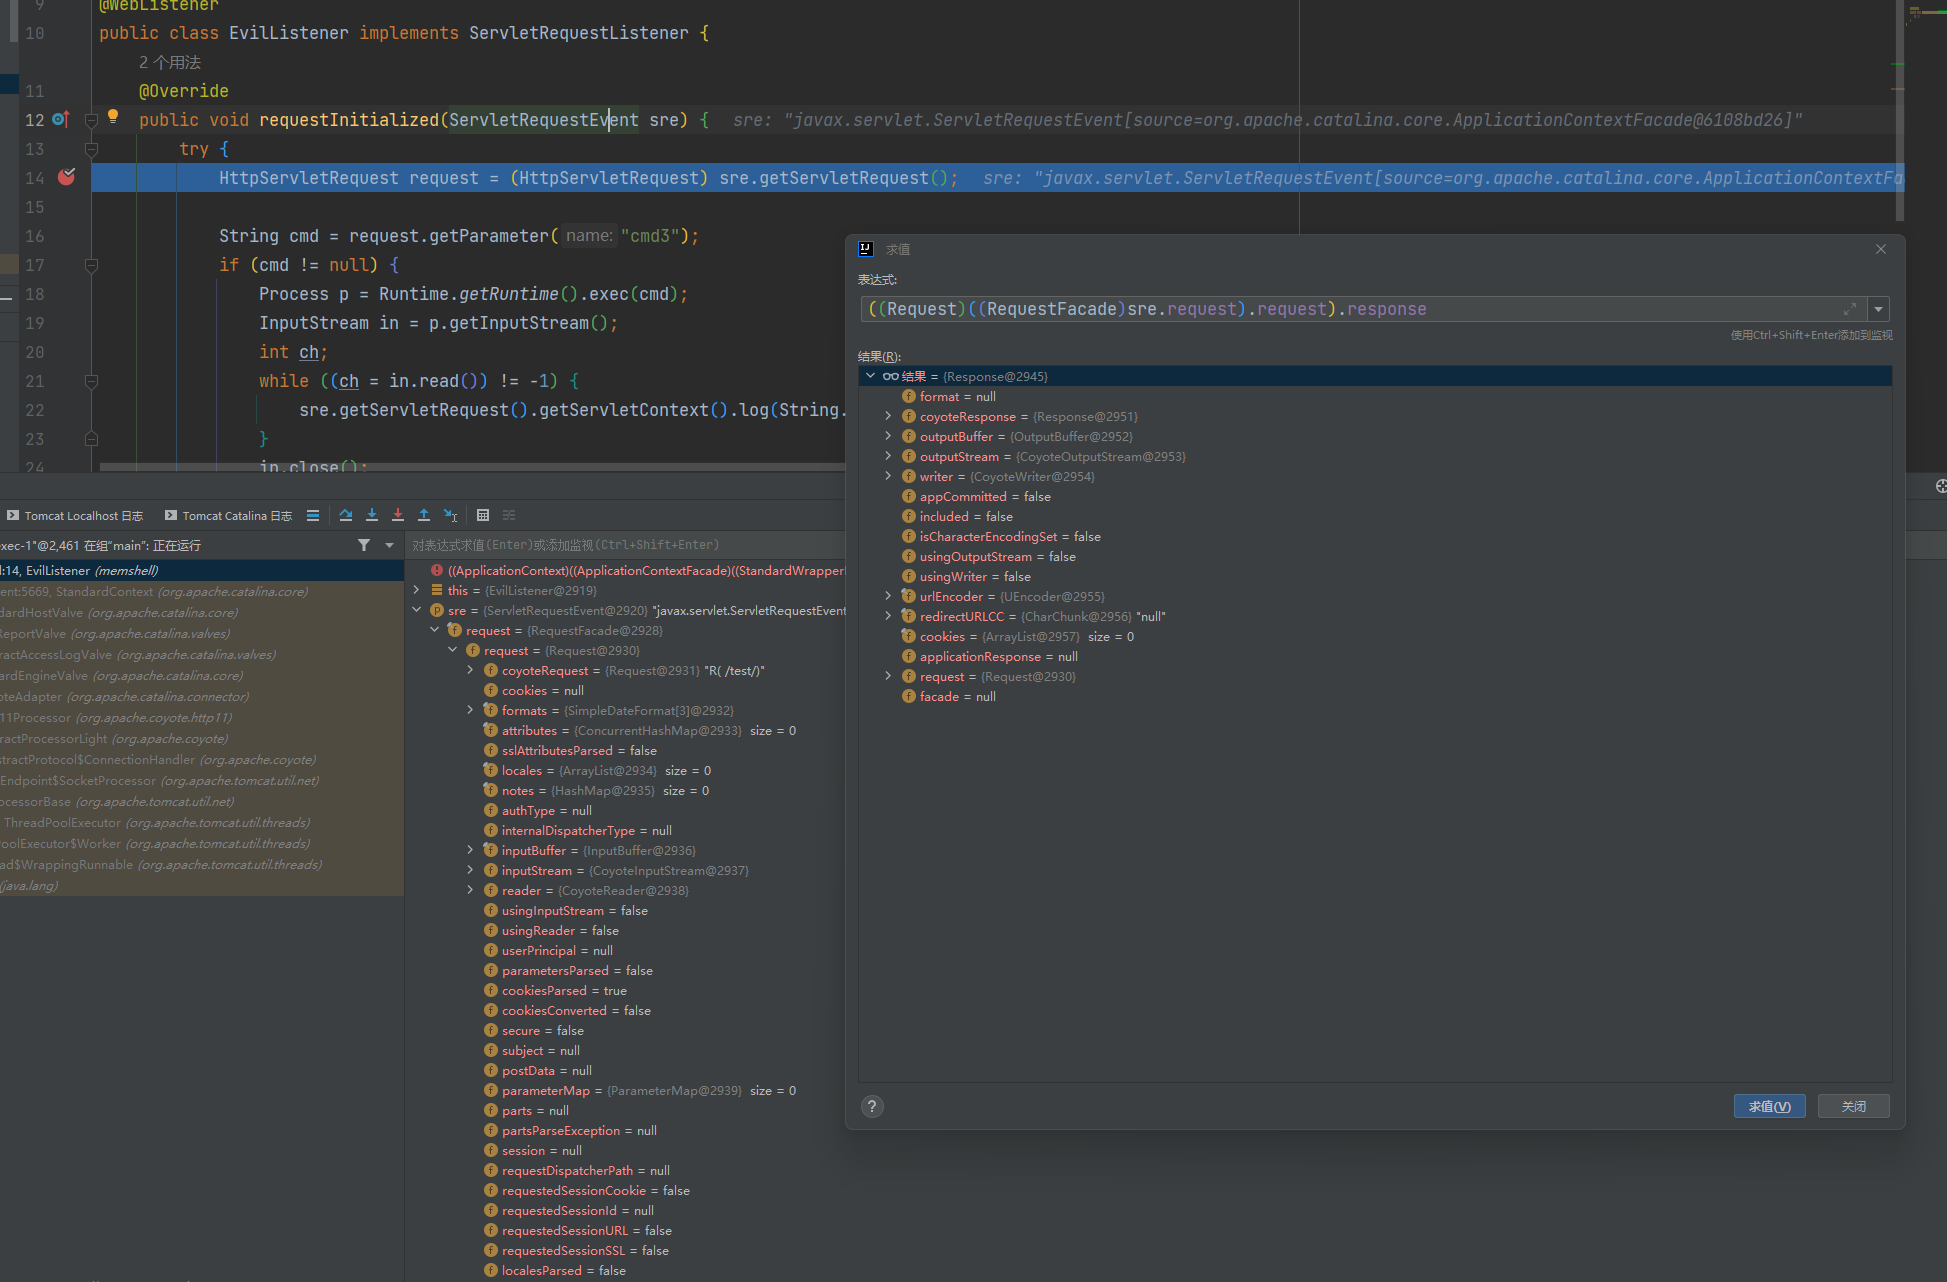Click the override gutter icon on line 12
Screen dimensions: 1947x1282
coord(60,120)
